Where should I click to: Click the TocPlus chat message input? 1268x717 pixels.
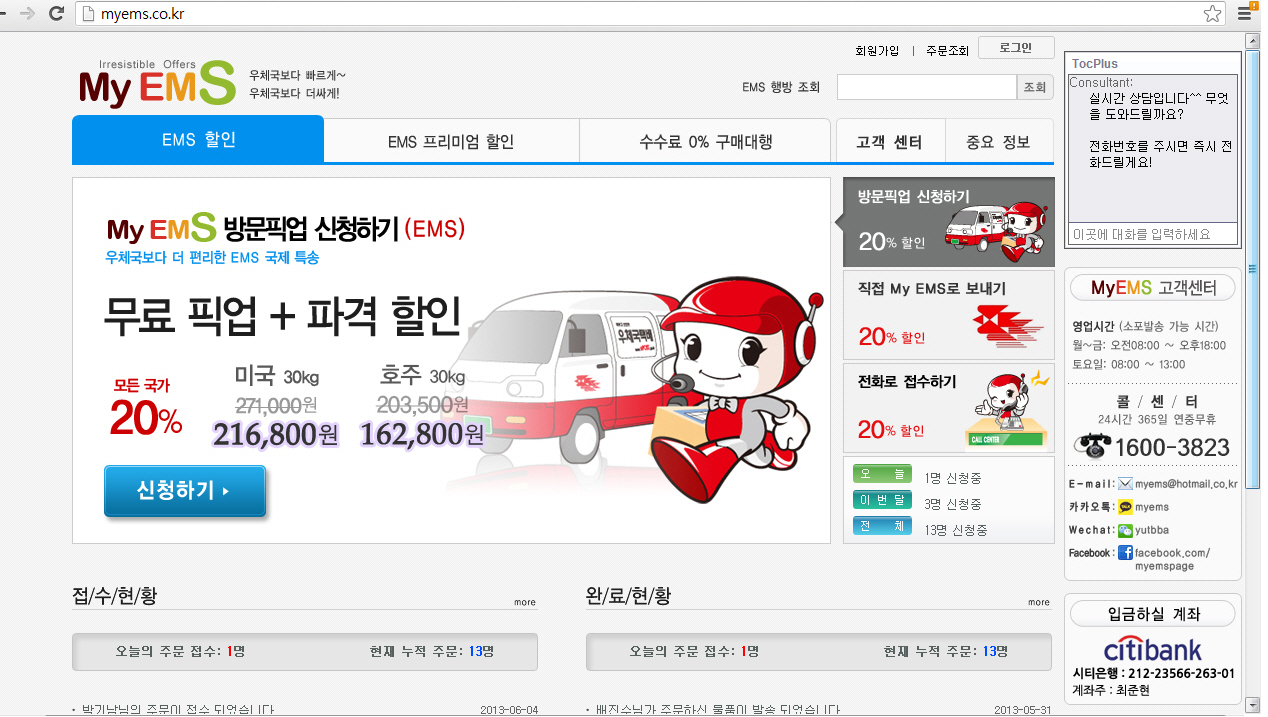click(x=1152, y=234)
